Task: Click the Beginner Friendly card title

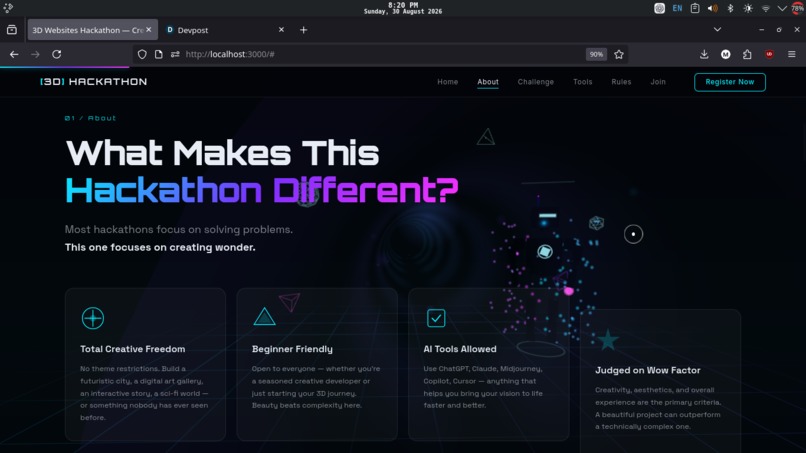Action: click(x=292, y=349)
